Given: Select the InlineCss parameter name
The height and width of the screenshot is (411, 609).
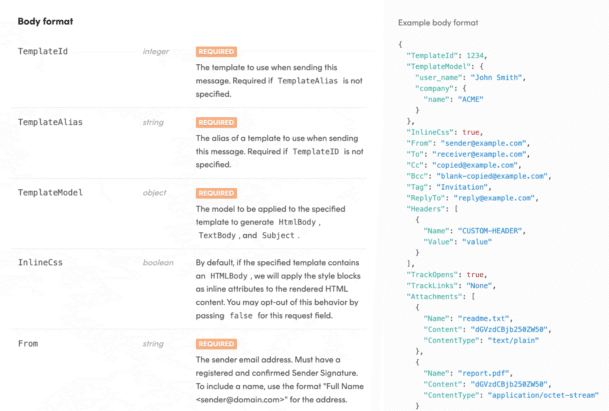Looking at the screenshot, I should click(x=40, y=263).
